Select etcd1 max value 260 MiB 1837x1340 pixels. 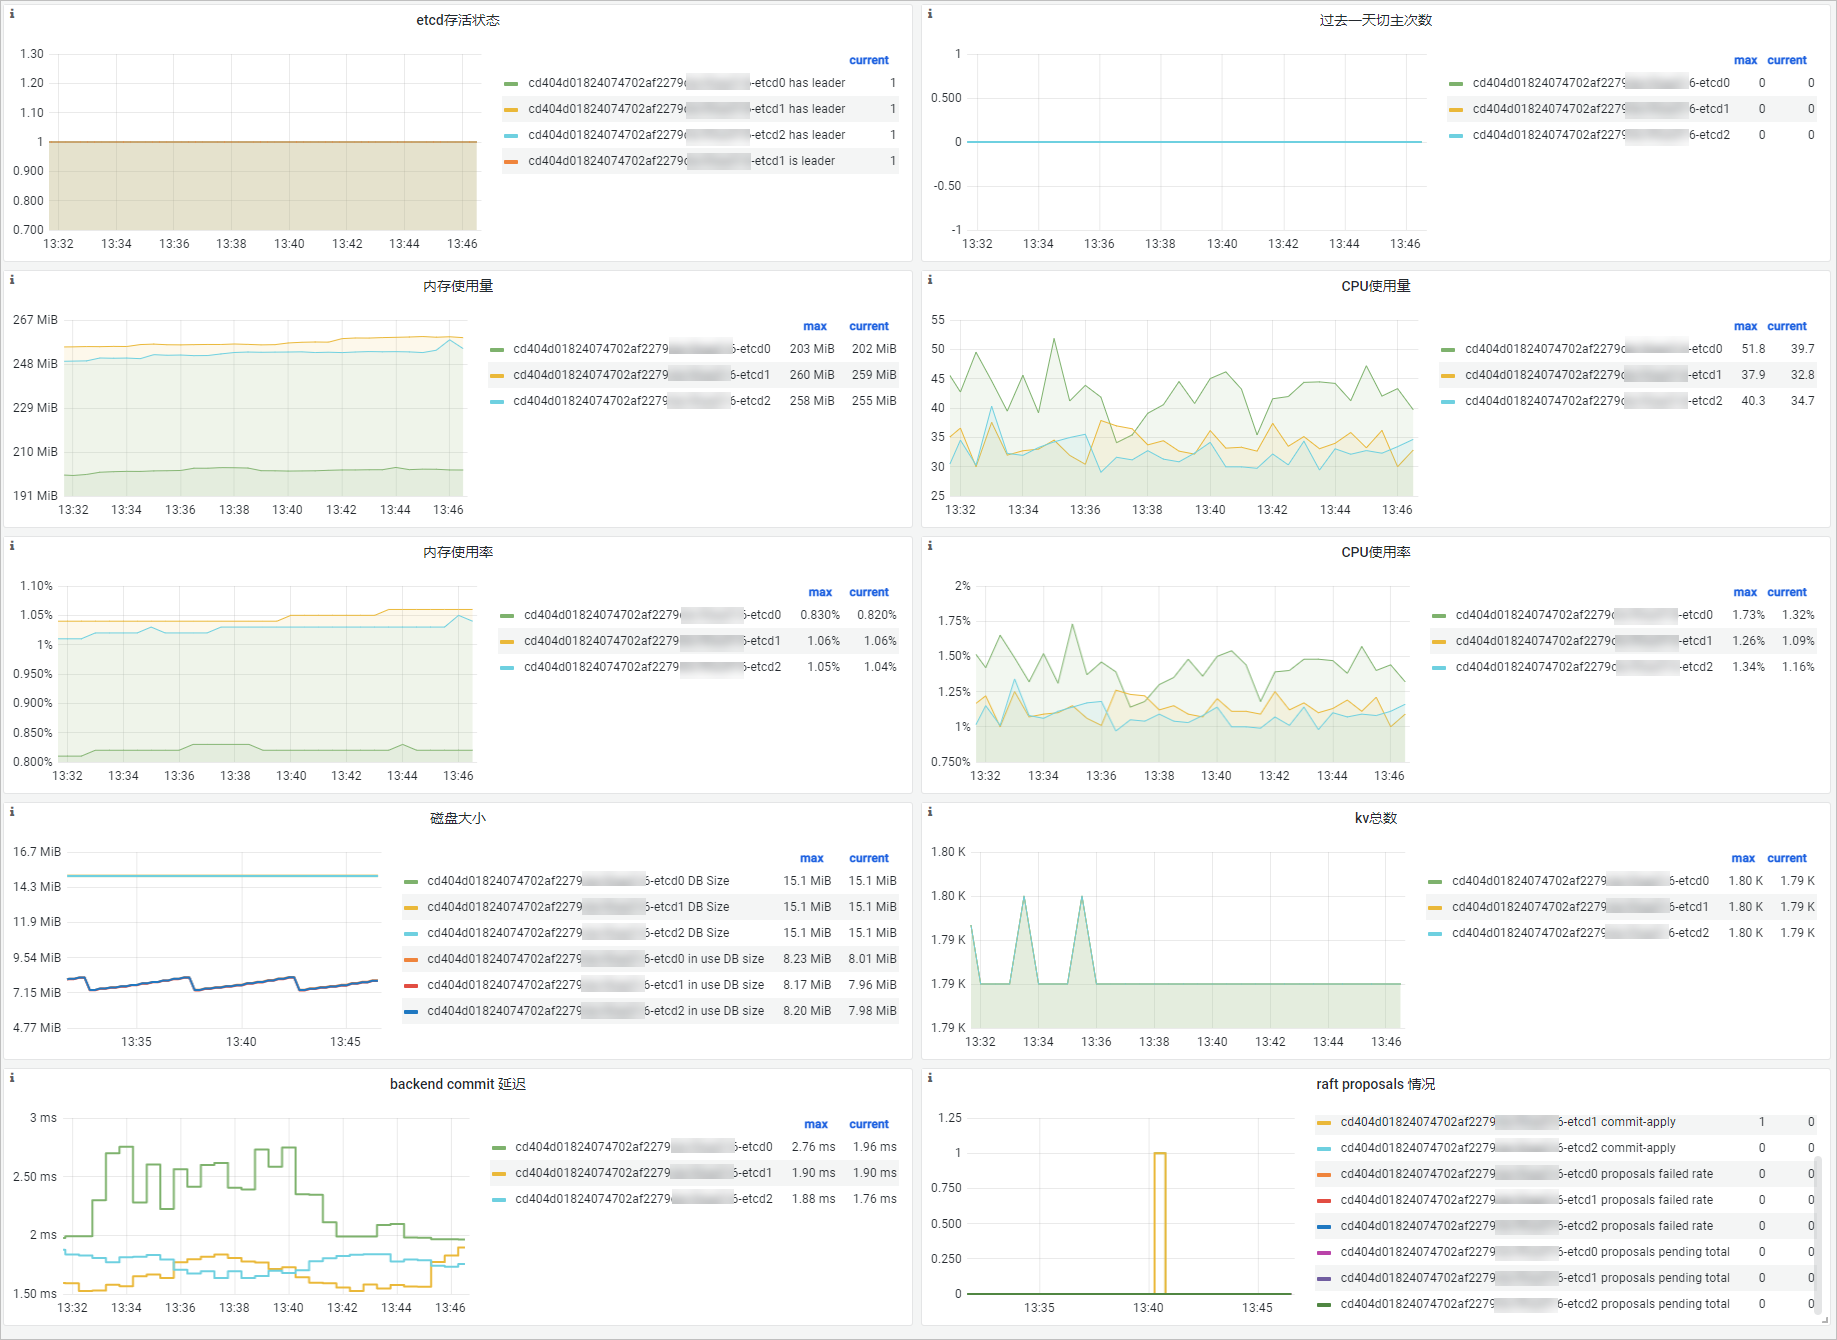[811, 375]
